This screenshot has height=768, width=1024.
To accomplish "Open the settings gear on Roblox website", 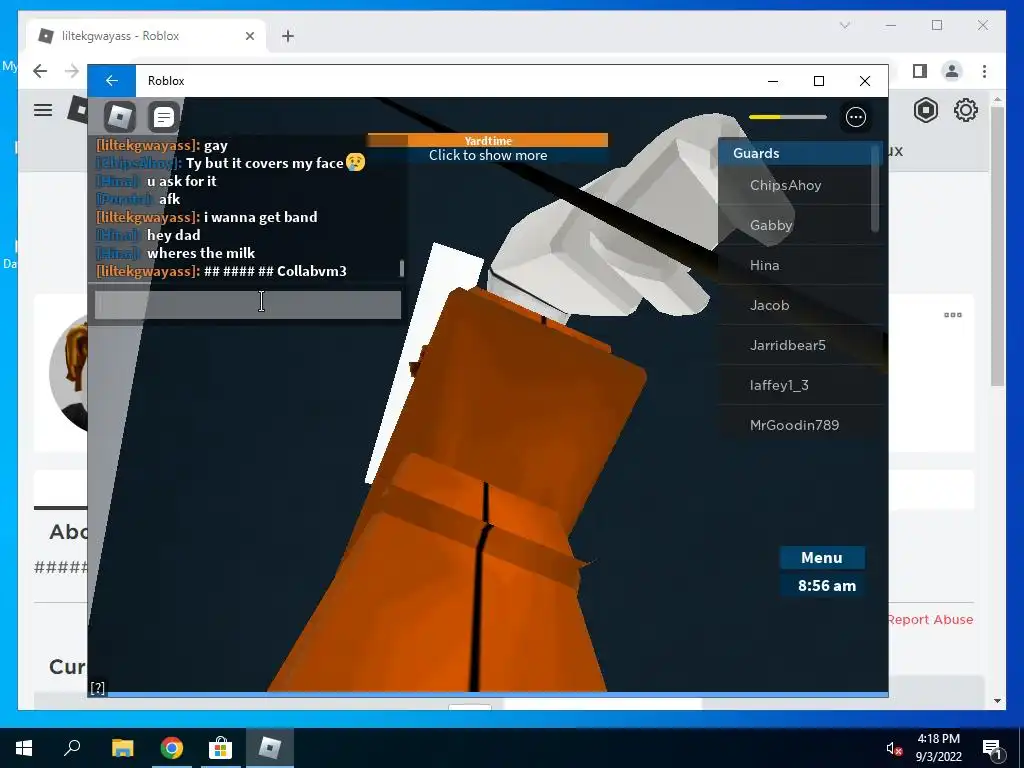I will (x=966, y=110).
